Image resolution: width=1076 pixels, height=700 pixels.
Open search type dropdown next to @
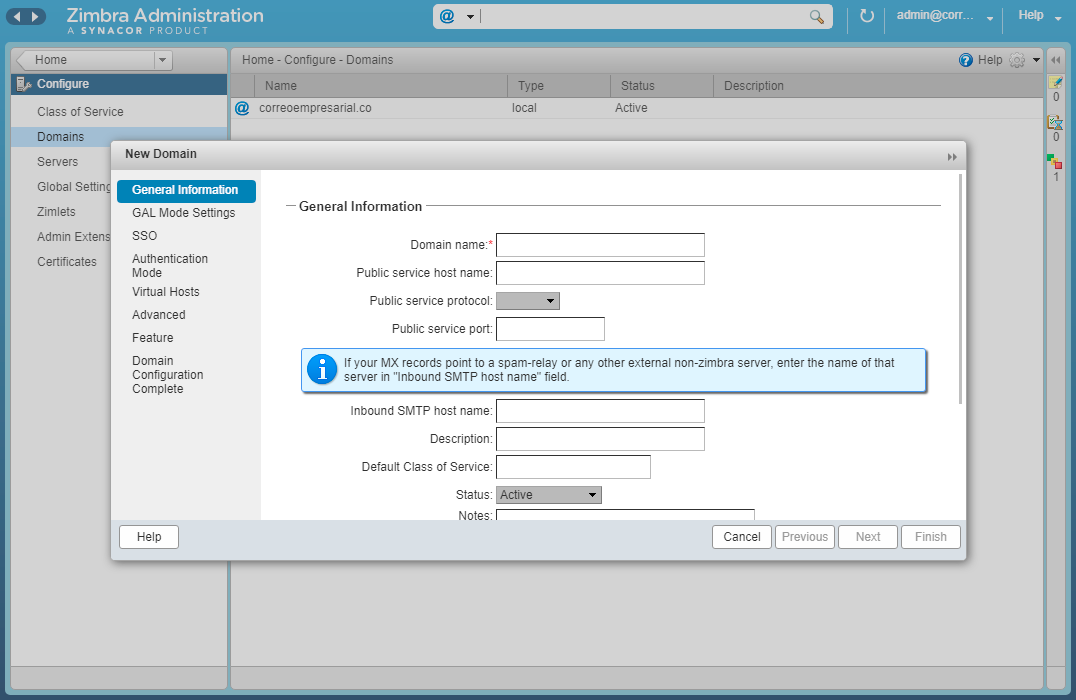point(470,17)
